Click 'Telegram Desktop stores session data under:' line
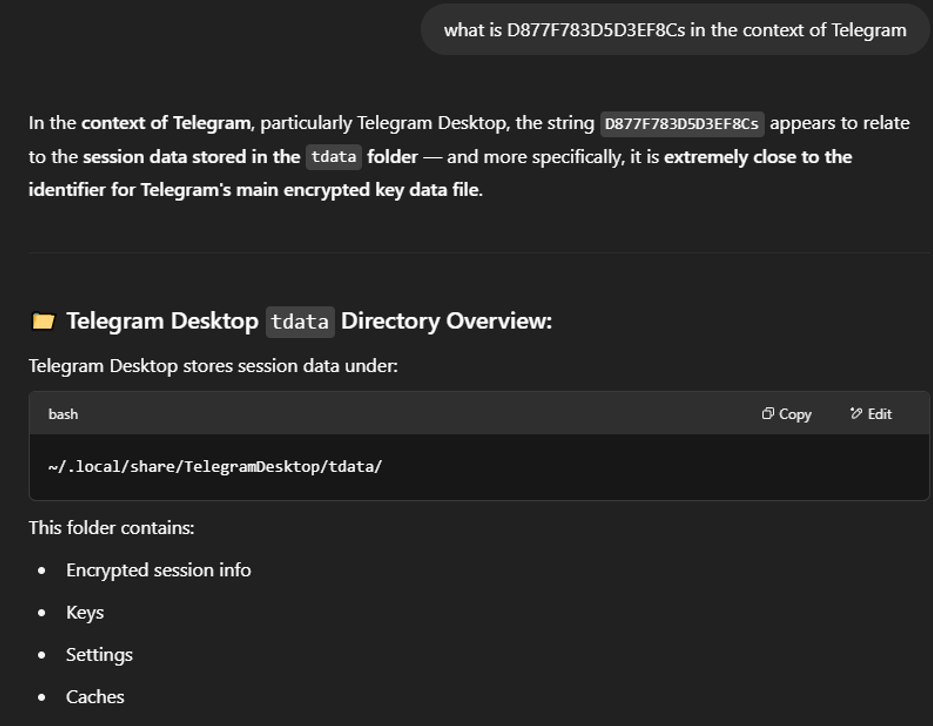This screenshot has width=933, height=726. (x=213, y=366)
